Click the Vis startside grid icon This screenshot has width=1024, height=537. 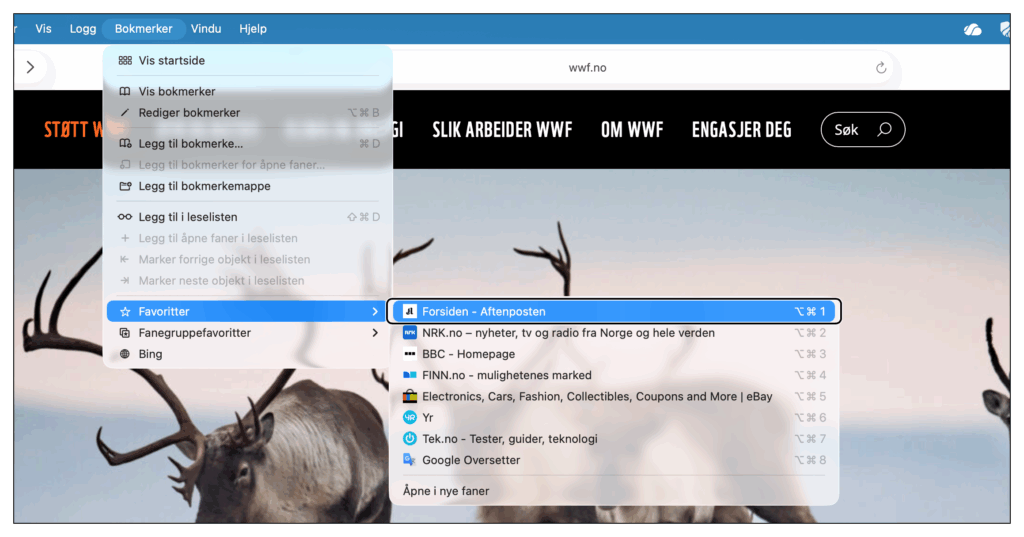click(125, 61)
